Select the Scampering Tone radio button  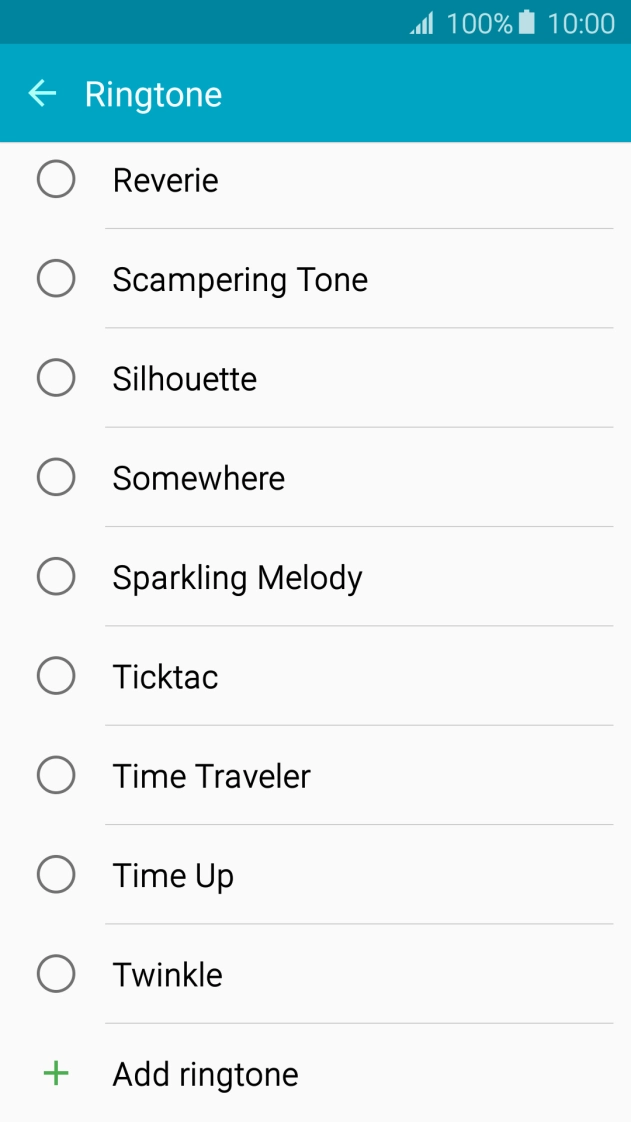tap(56, 278)
